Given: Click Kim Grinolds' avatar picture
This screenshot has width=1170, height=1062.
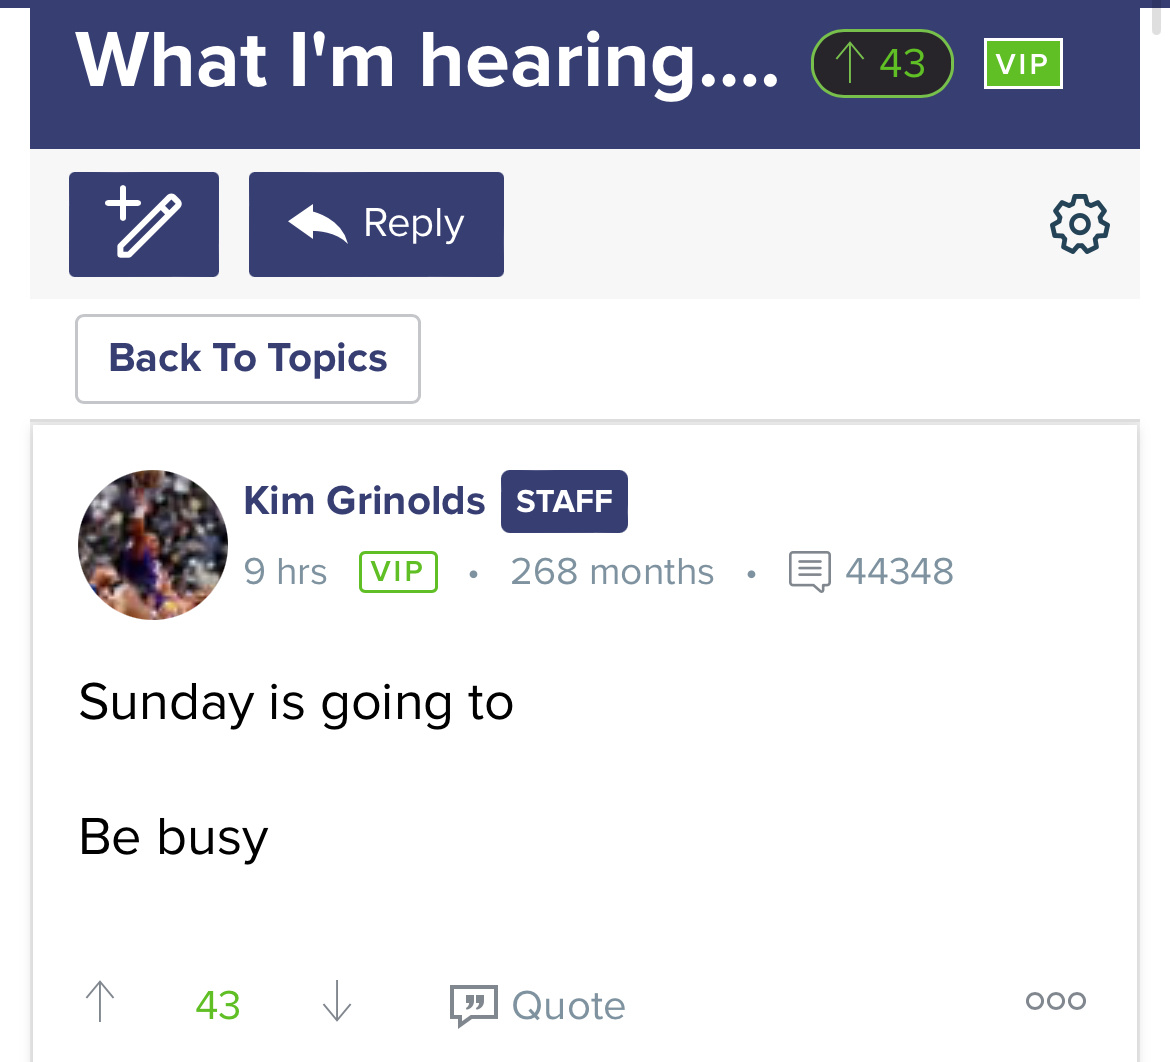Looking at the screenshot, I should (x=153, y=544).
